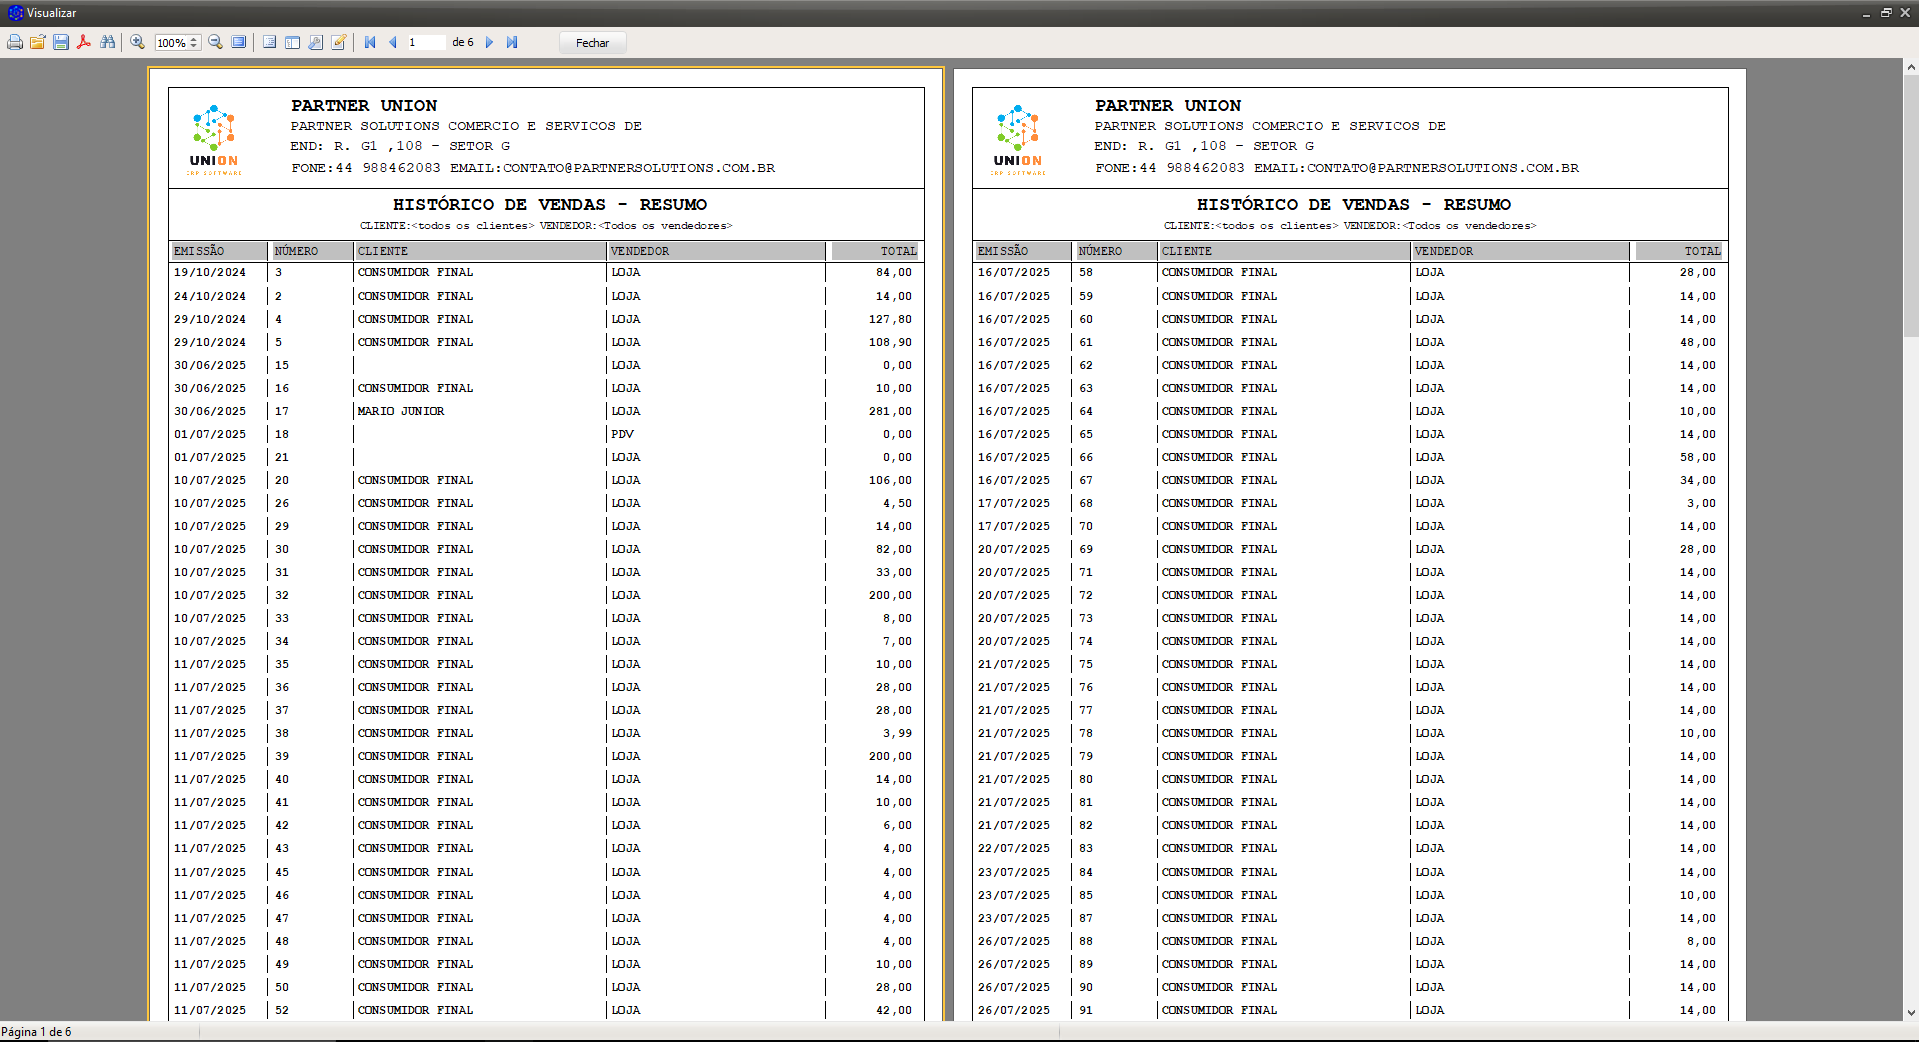1919x1042 pixels.
Task: Go to the first page
Action: click(x=370, y=42)
